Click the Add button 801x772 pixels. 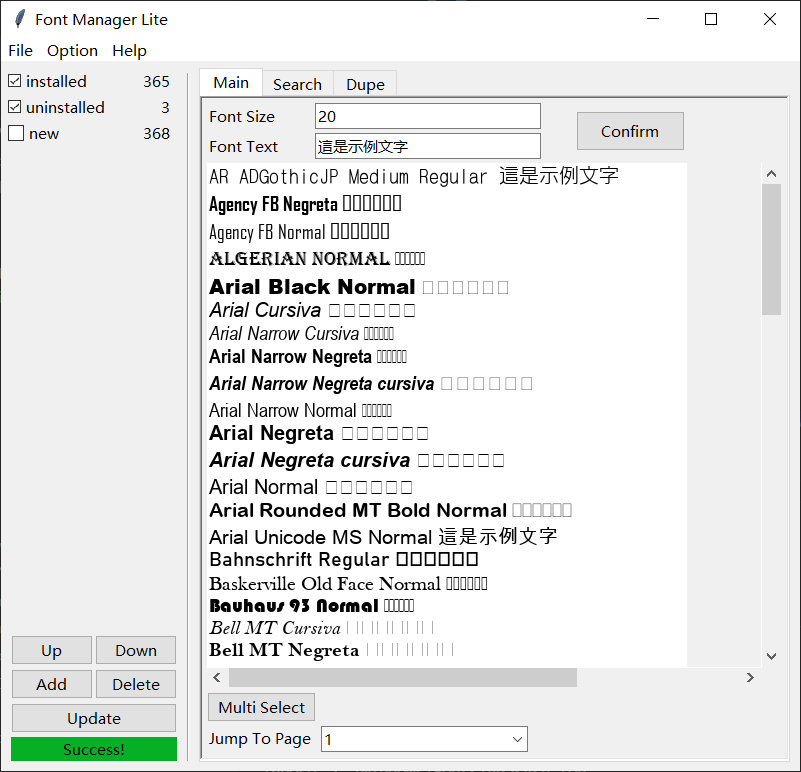[x=52, y=684]
